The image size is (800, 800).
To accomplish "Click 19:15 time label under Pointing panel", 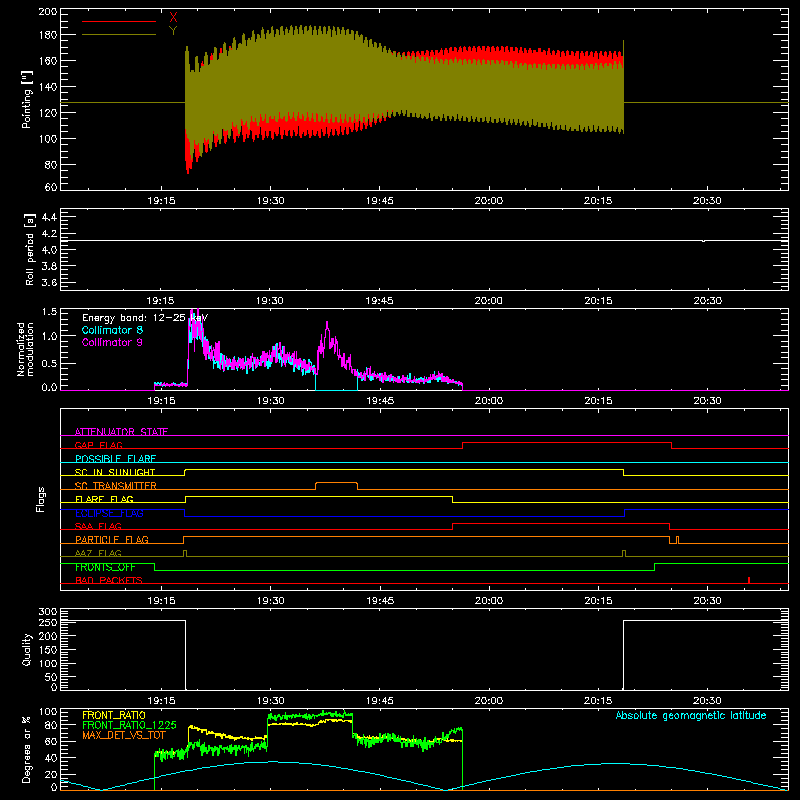I will point(161,201).
